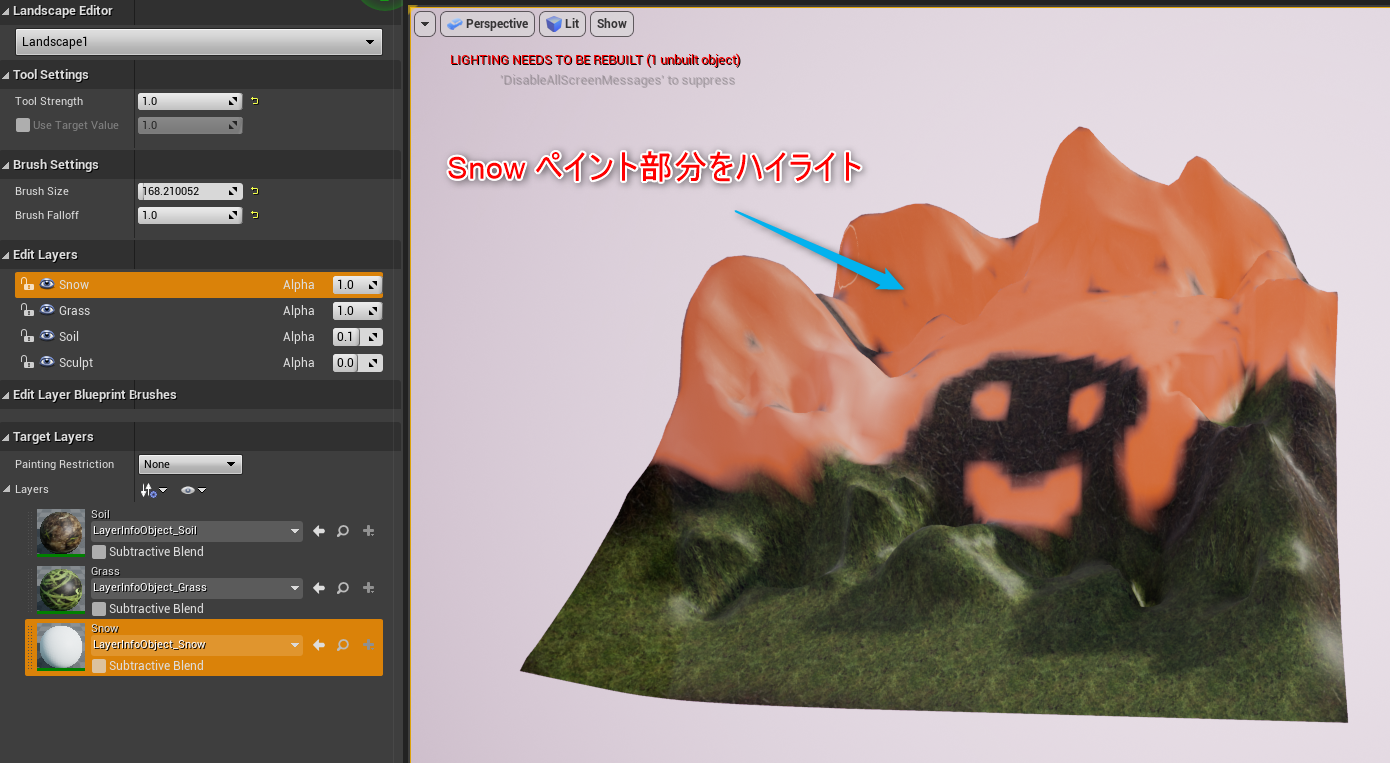Image resolution: width=1390 pixels, height=763 pixels.
Task: Set Snow layer Alpha value
Action: point(357,285)
